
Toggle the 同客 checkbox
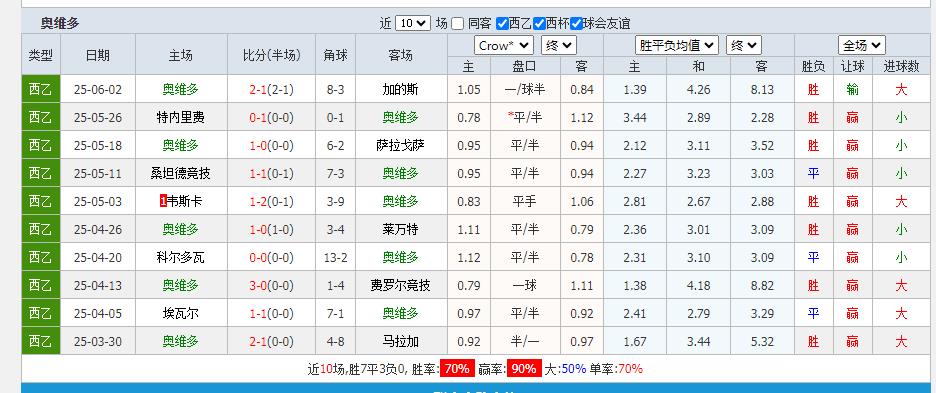(457, 24)
